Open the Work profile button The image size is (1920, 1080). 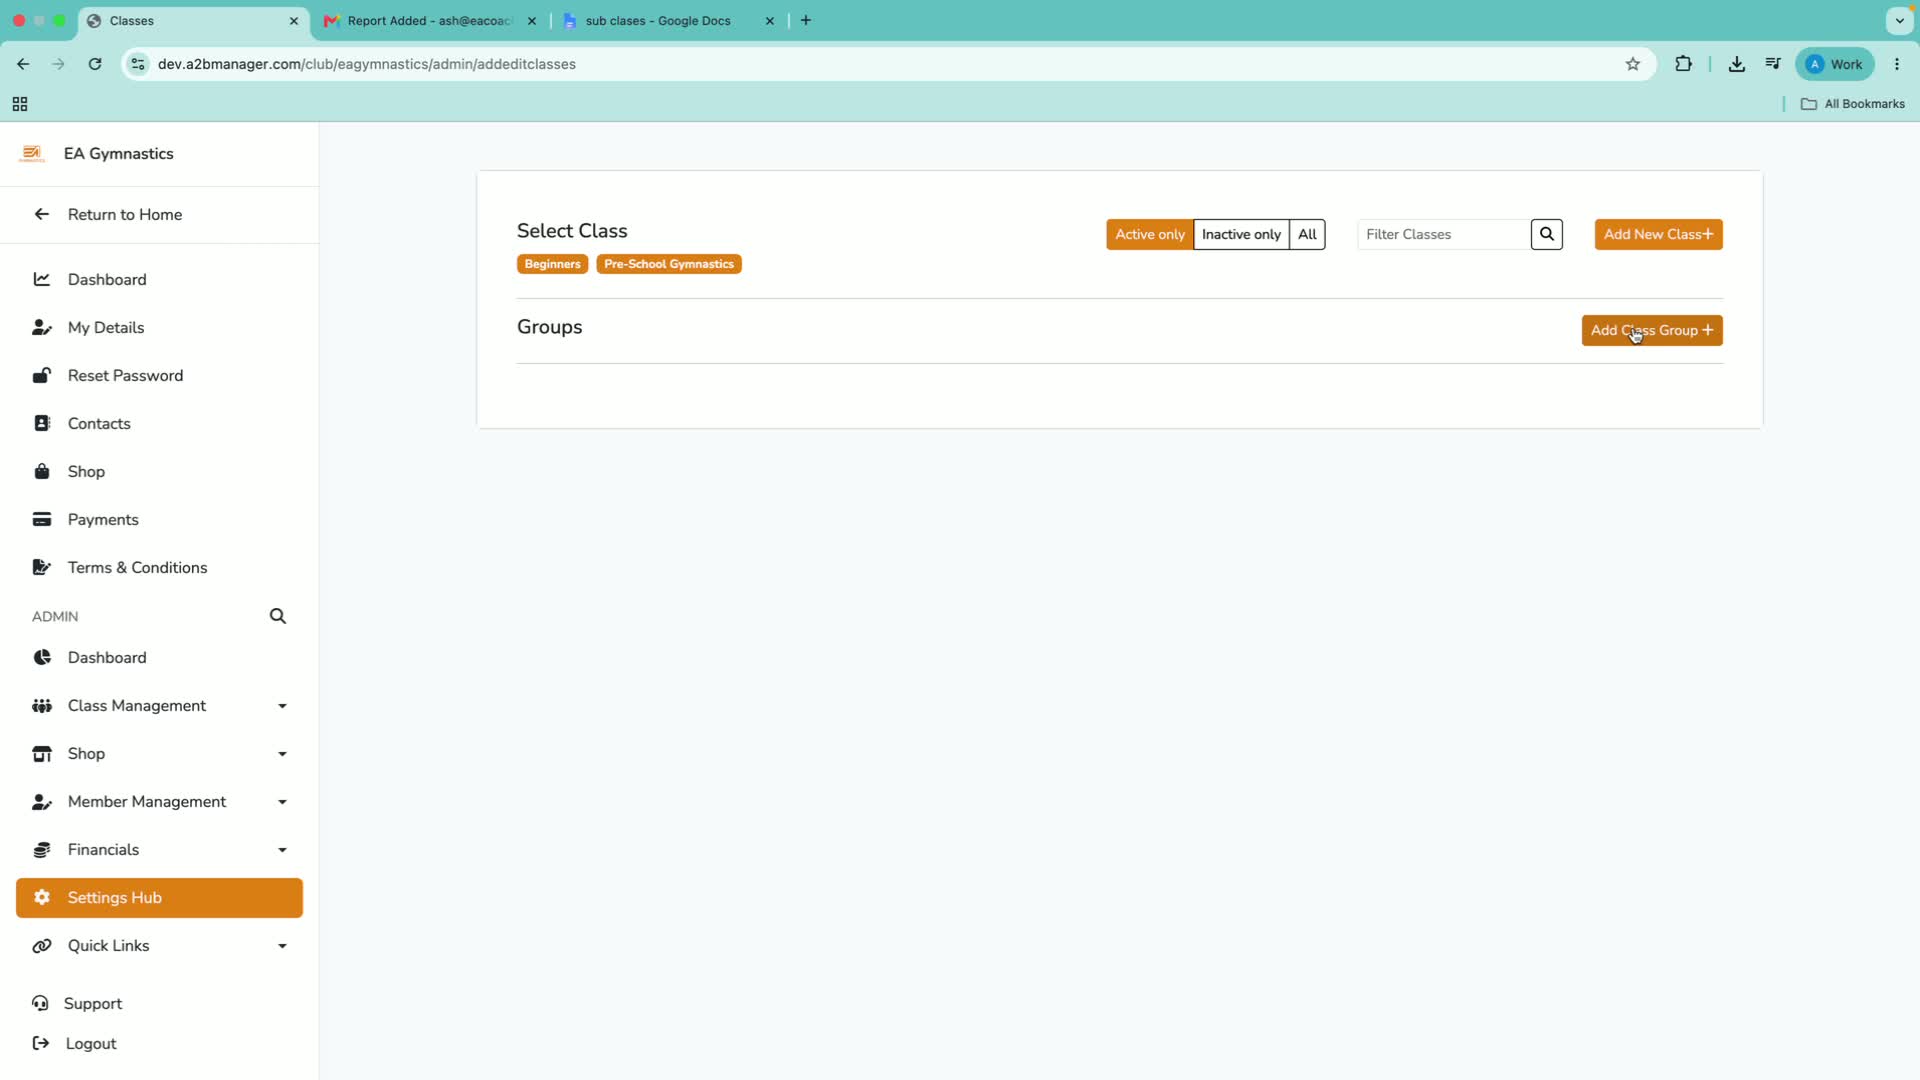pos(1835,64)
